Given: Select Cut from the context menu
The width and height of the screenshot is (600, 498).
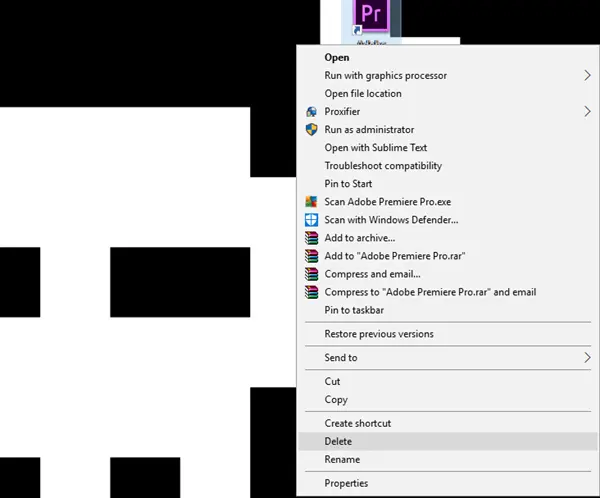Looking at the screenshot, I should [x=447, y=381].
